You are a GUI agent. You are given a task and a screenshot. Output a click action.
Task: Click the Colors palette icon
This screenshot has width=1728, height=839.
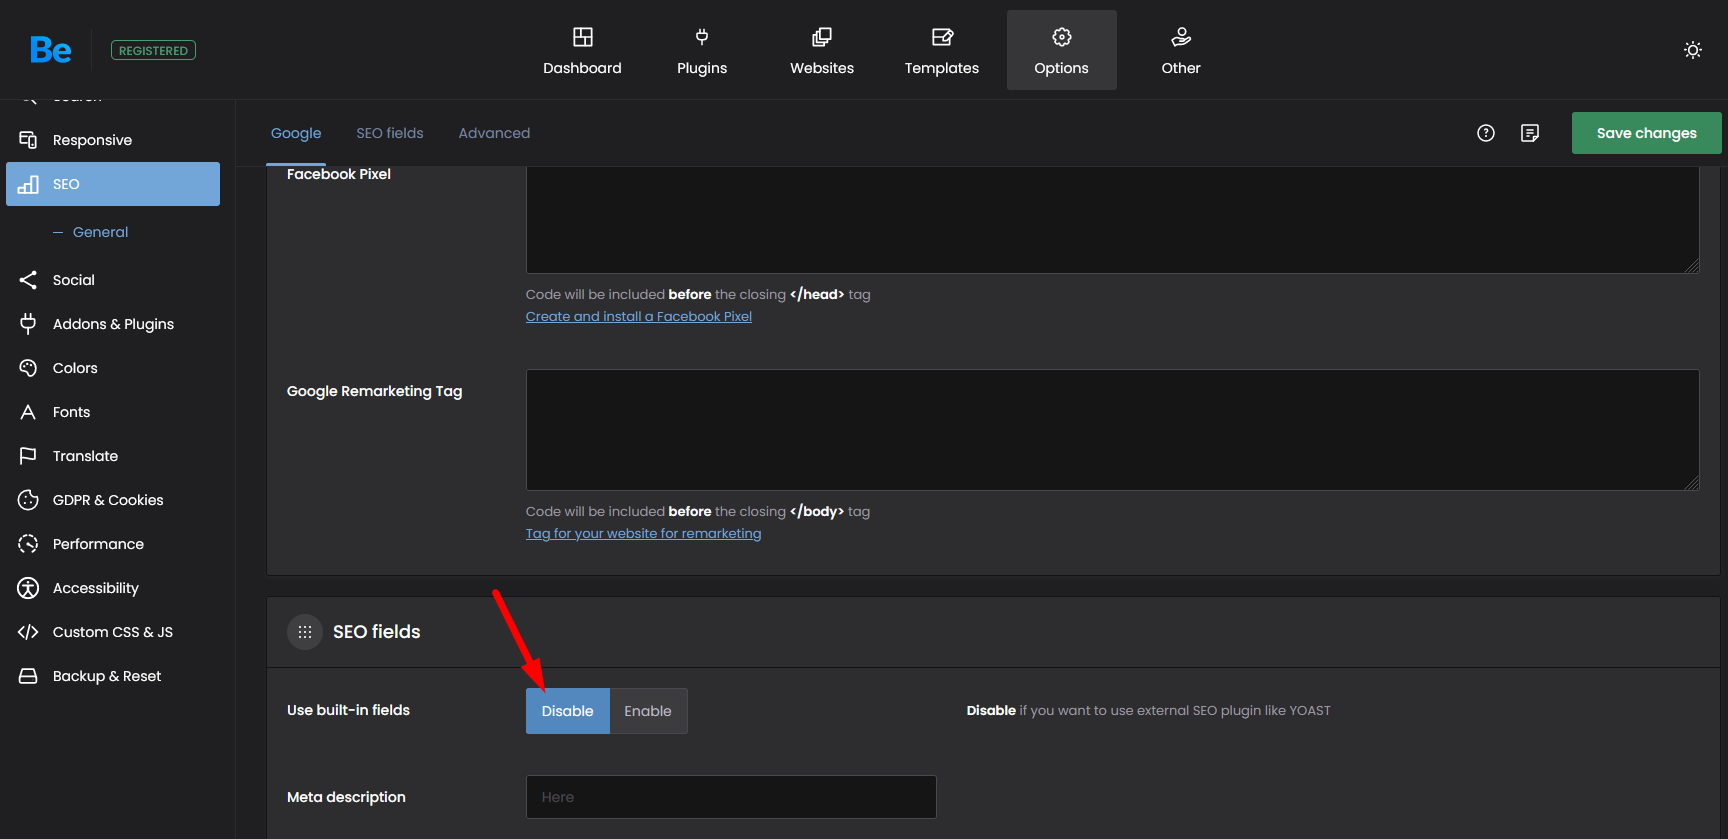tap(28, 368)
